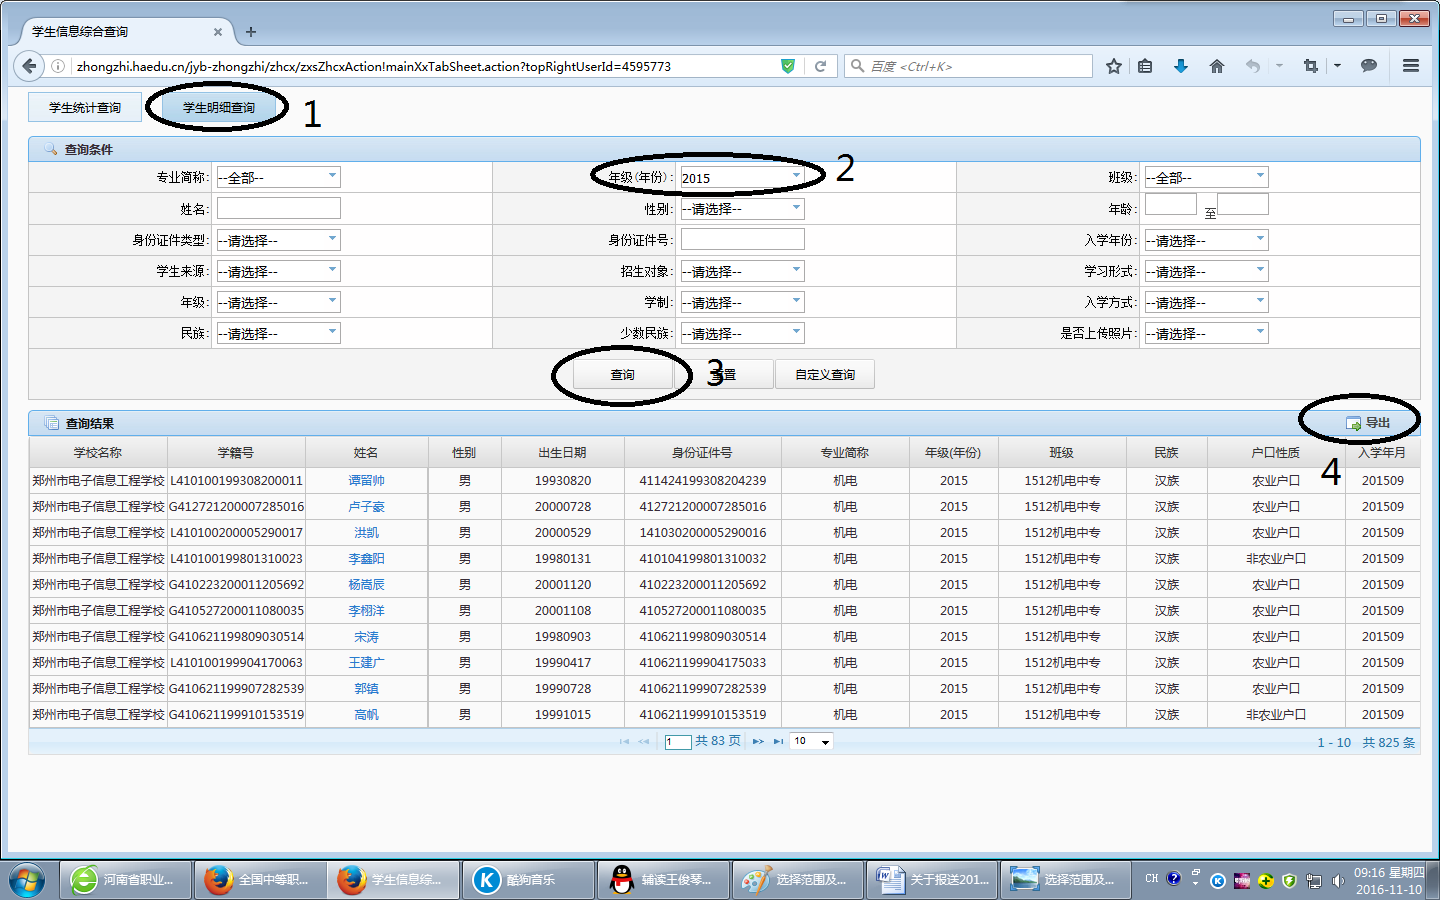The image size is (1440, 900).
Task: Go to the next results page arrow
Action: [x=758, y=742]
